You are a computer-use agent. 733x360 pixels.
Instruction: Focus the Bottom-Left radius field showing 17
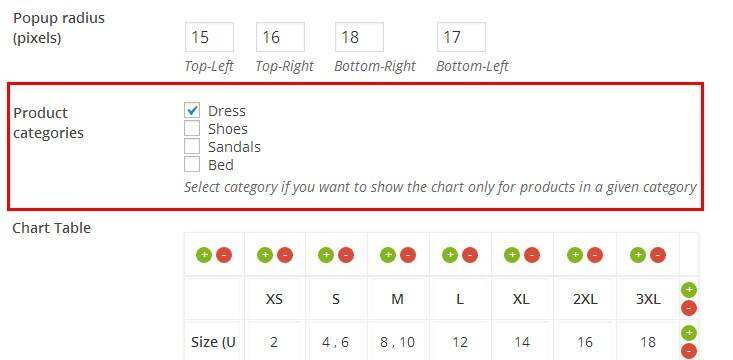pyautogui.click(x=461, y=37)
